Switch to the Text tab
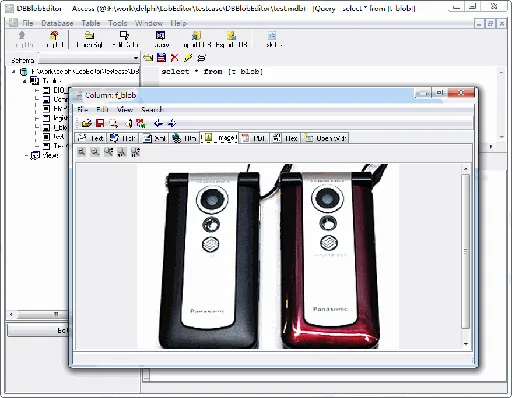512x398 pixels. (91, 138)
